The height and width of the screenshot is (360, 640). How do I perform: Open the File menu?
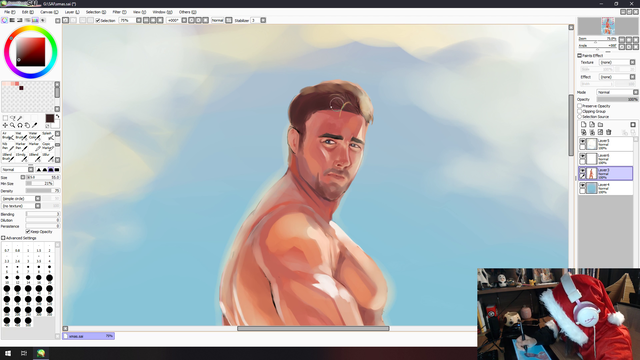click(9, 12)
